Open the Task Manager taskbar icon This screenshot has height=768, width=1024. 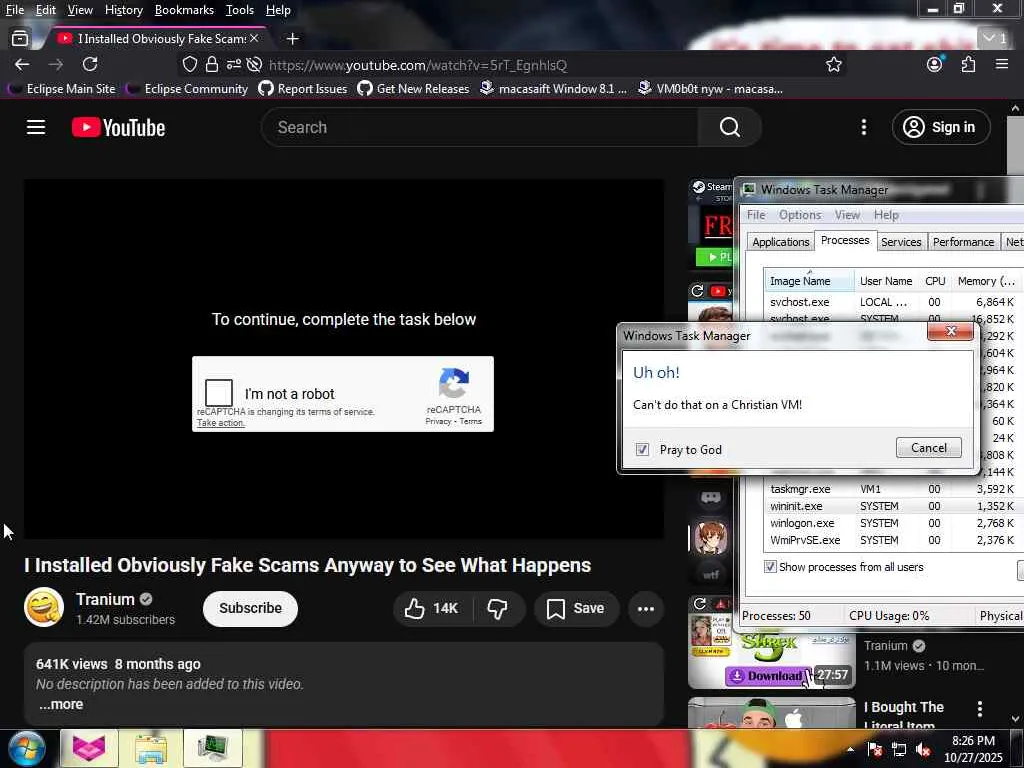[x=212, y=748]
